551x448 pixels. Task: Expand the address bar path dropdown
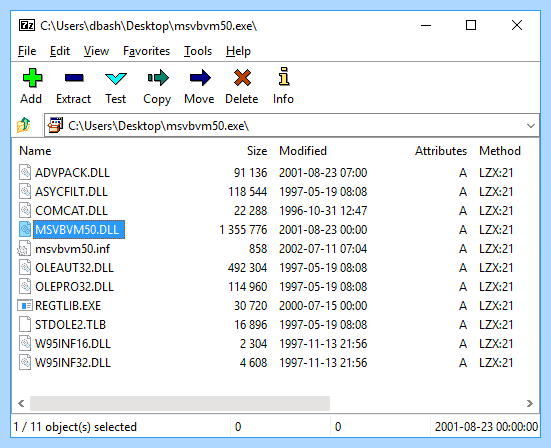click(x=531, y=125)
